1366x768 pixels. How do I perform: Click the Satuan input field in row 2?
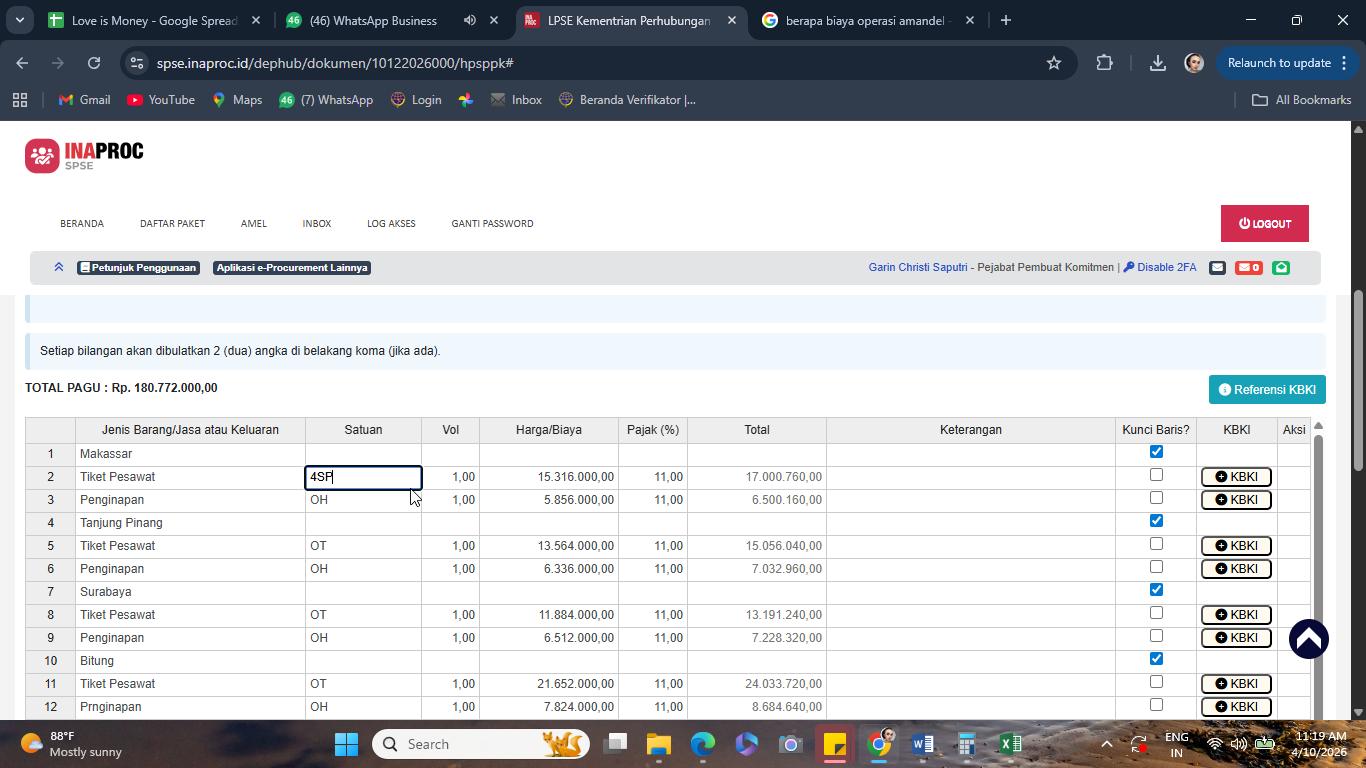point(363,477)
